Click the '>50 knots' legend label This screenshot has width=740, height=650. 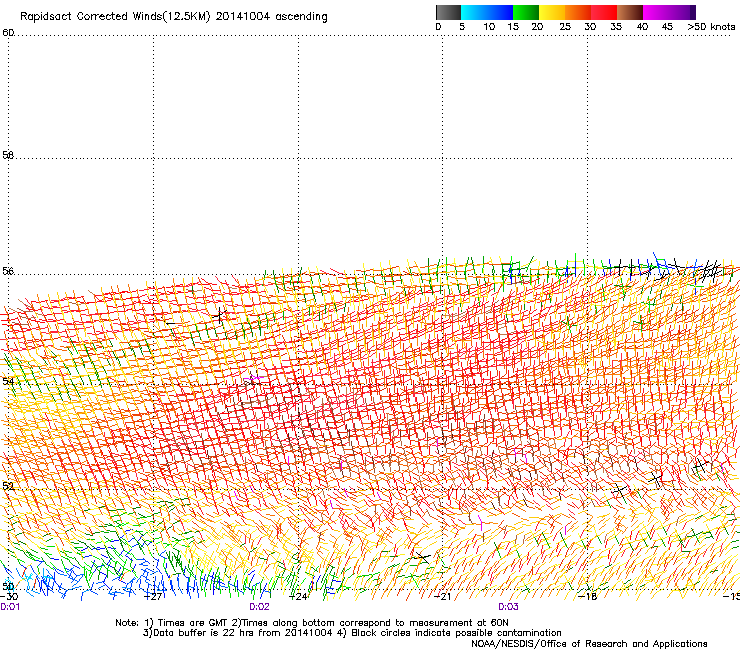coord(711,27)
